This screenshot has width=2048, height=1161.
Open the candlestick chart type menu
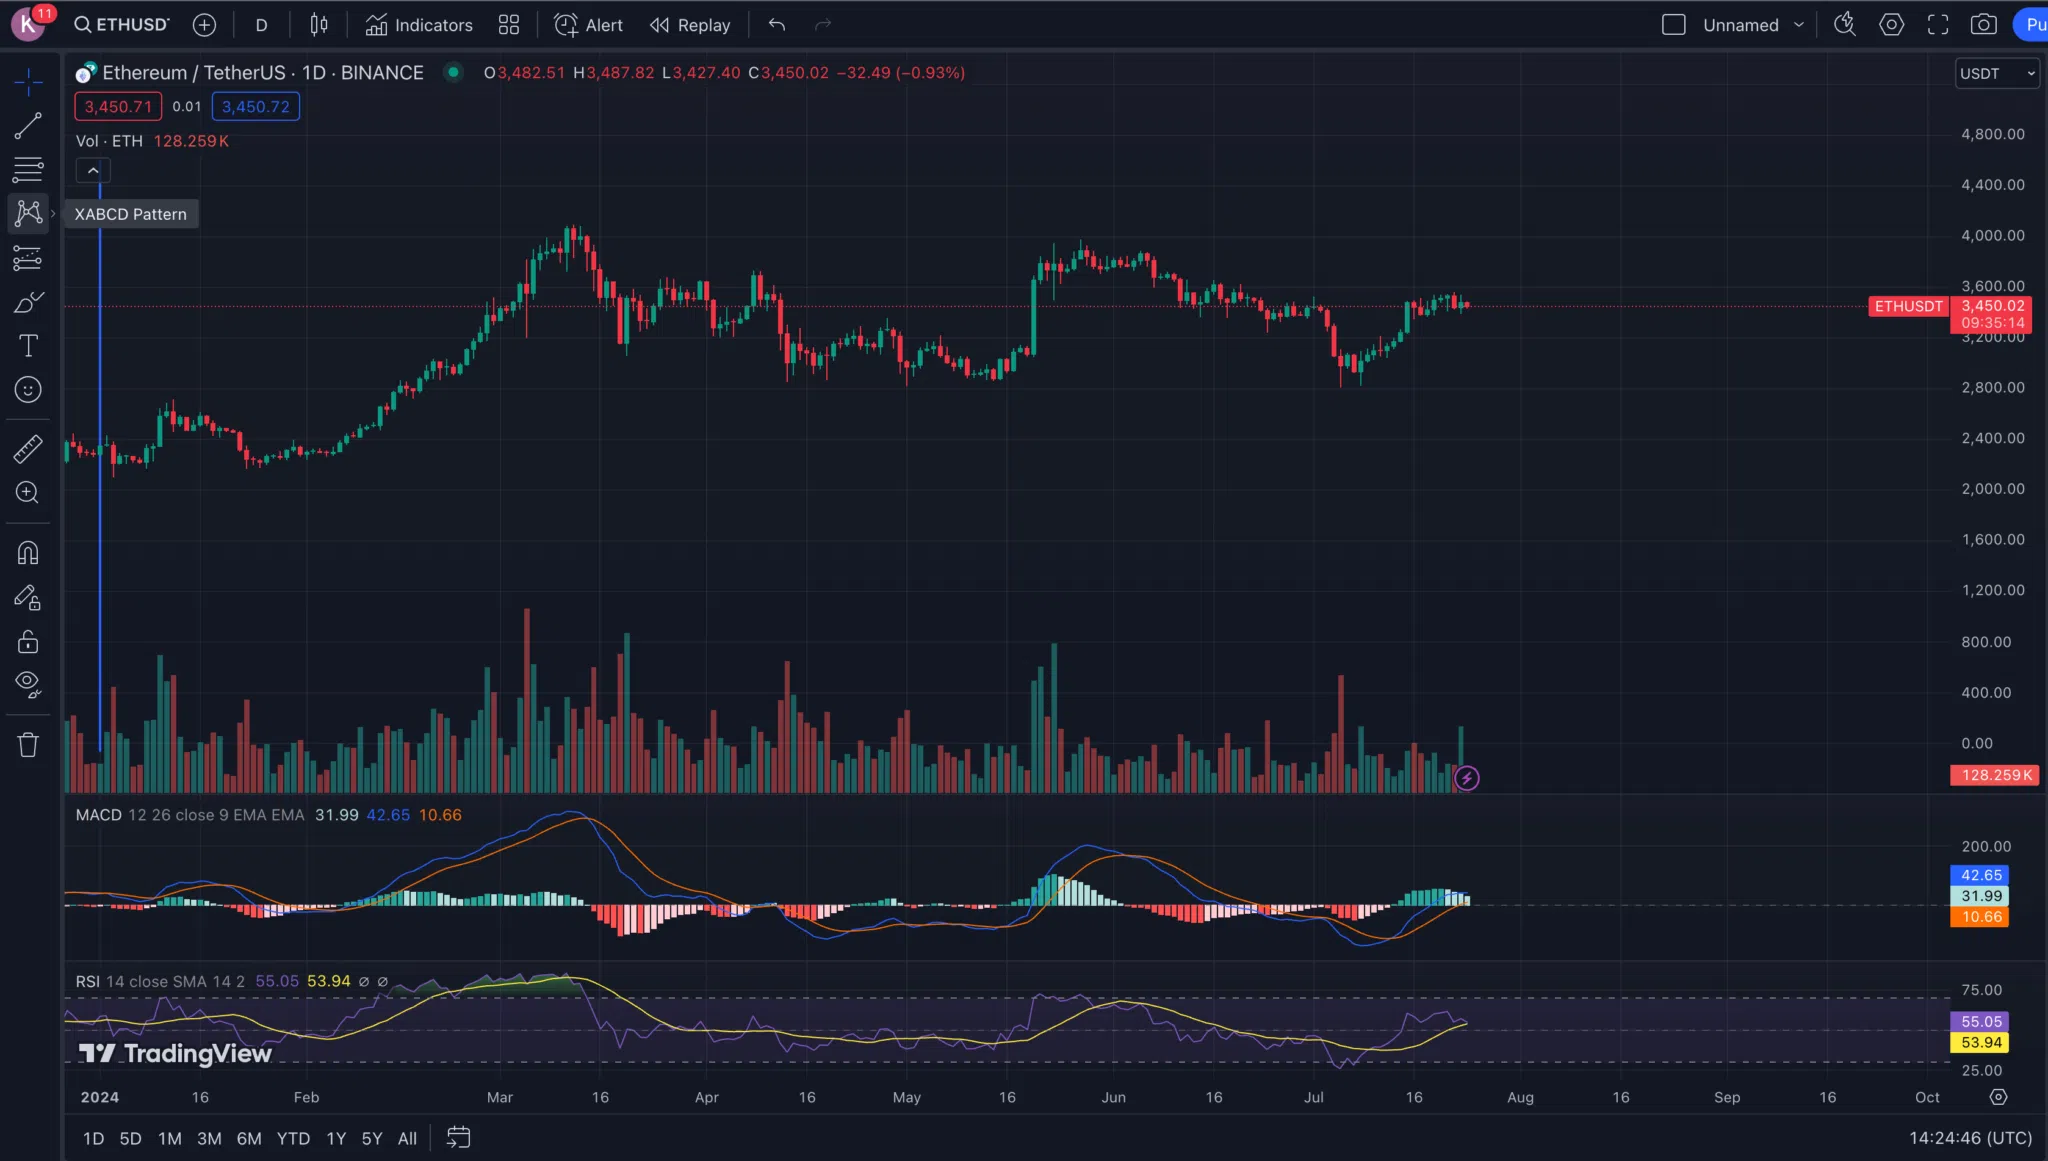319,25
